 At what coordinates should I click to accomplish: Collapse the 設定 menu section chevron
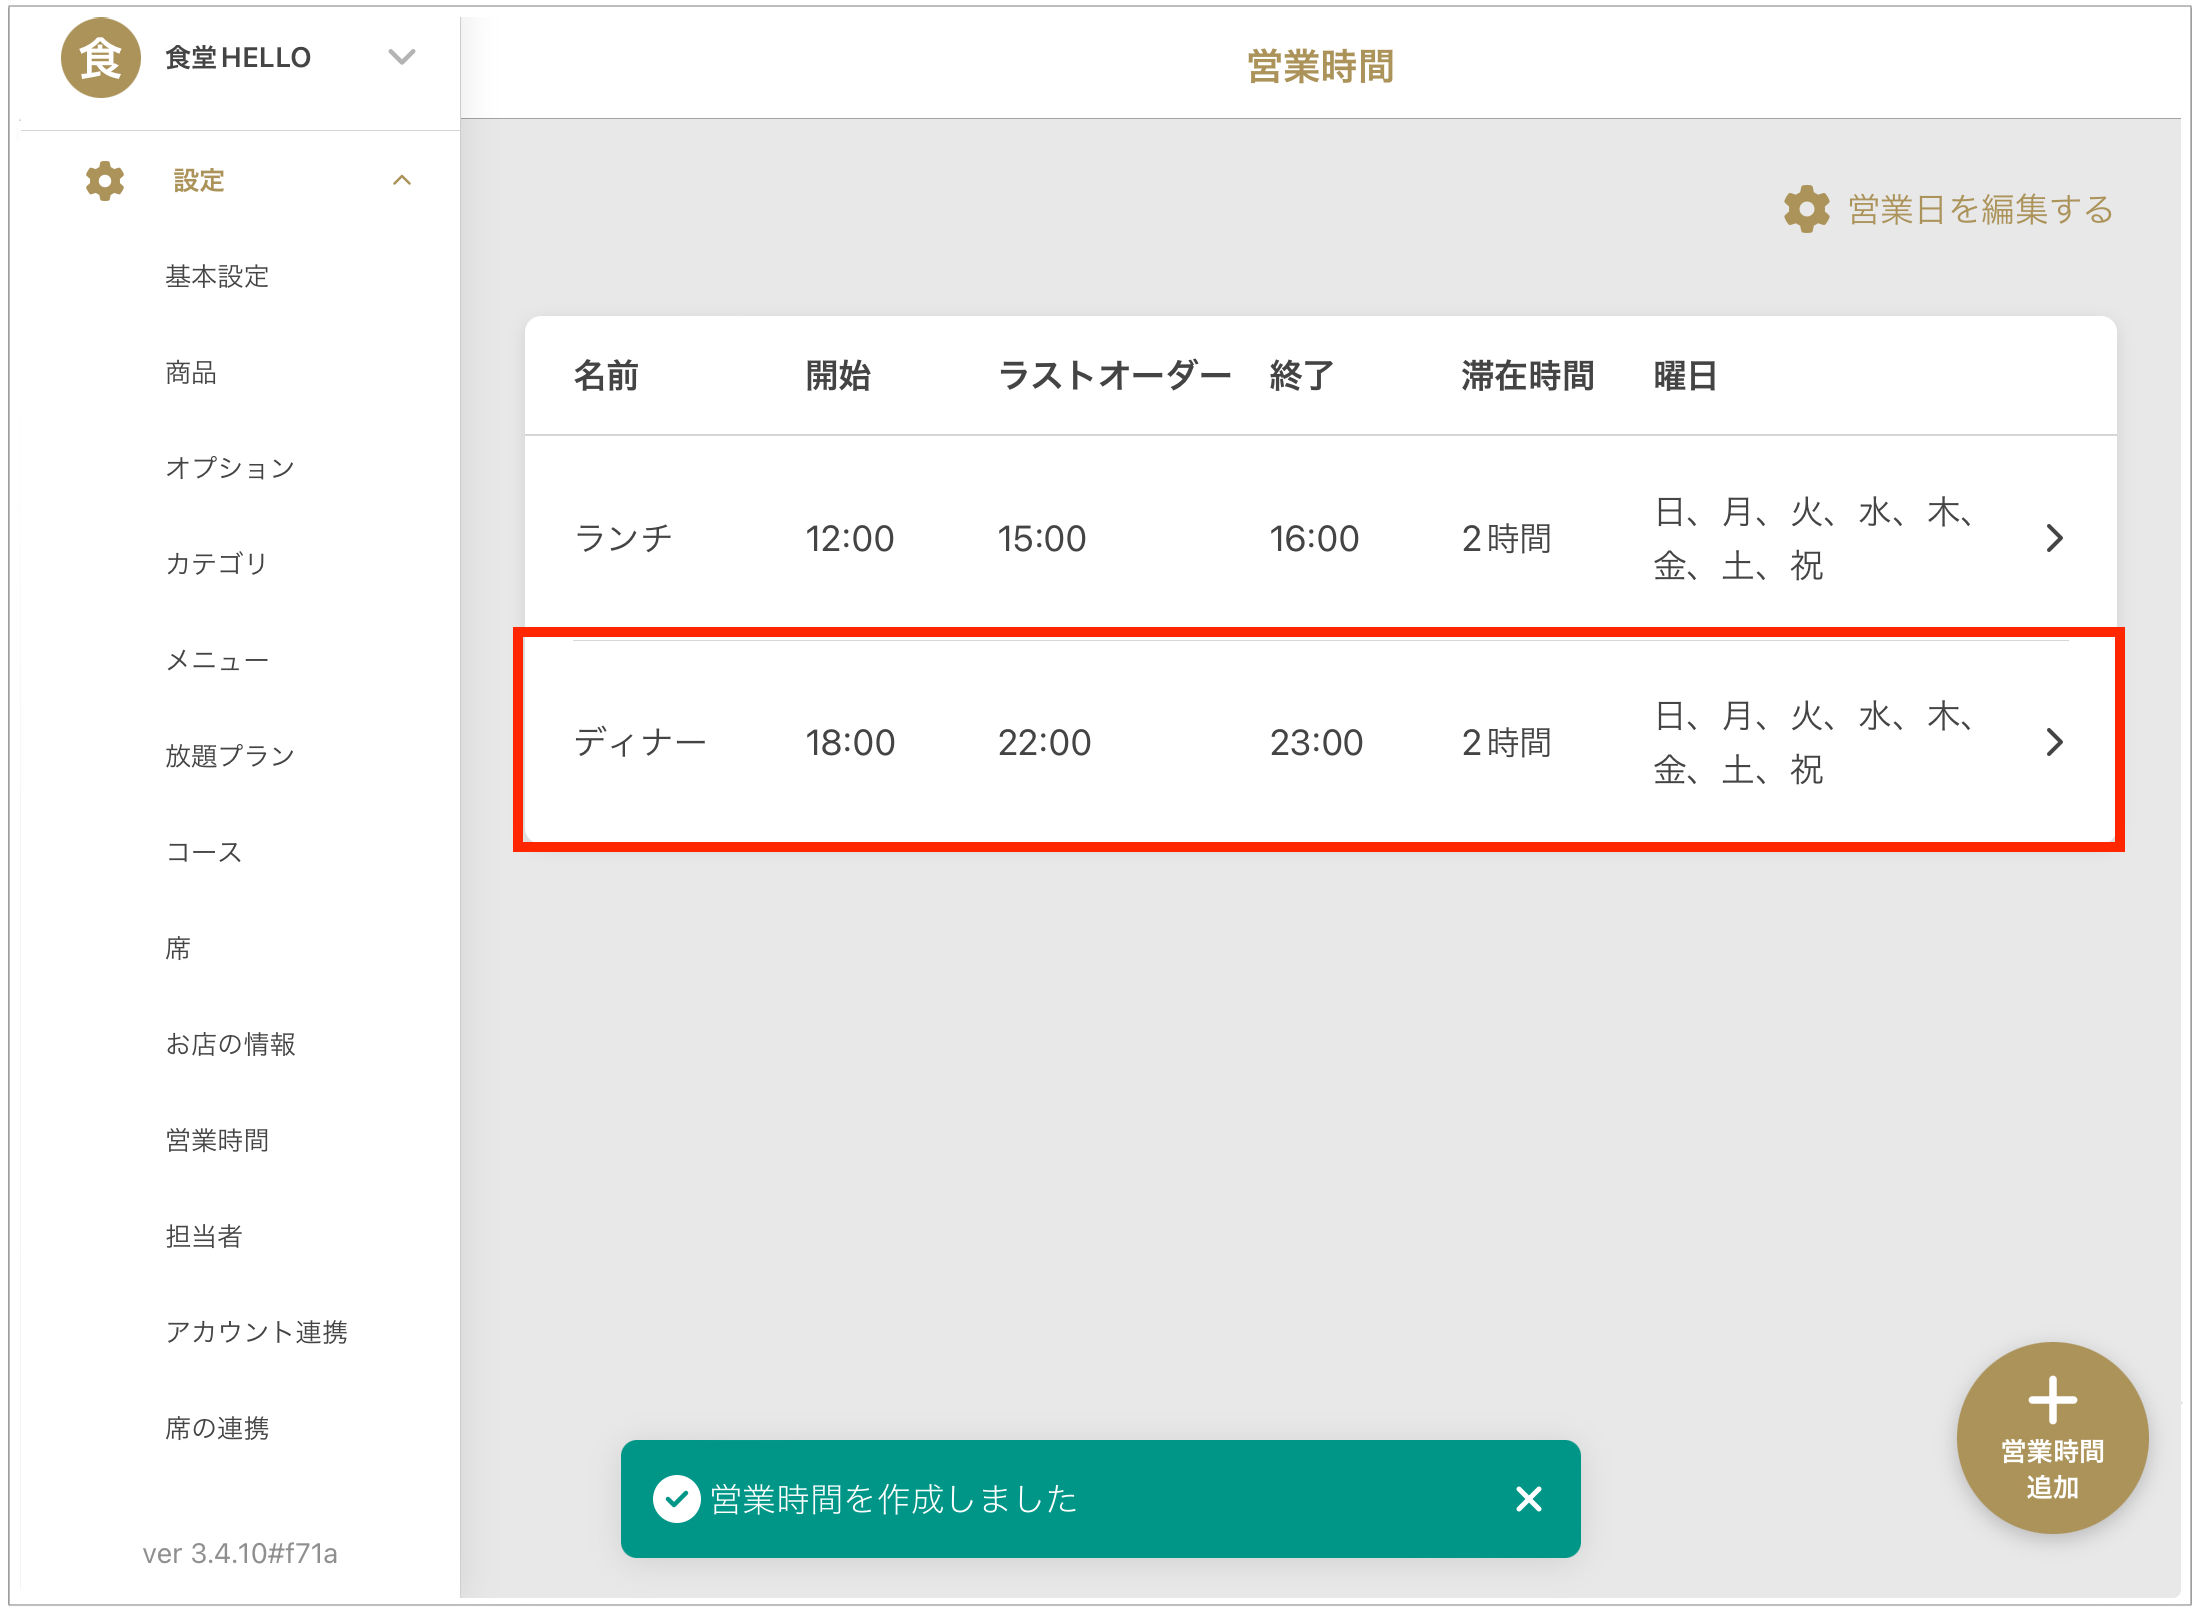tap(402, 181)
